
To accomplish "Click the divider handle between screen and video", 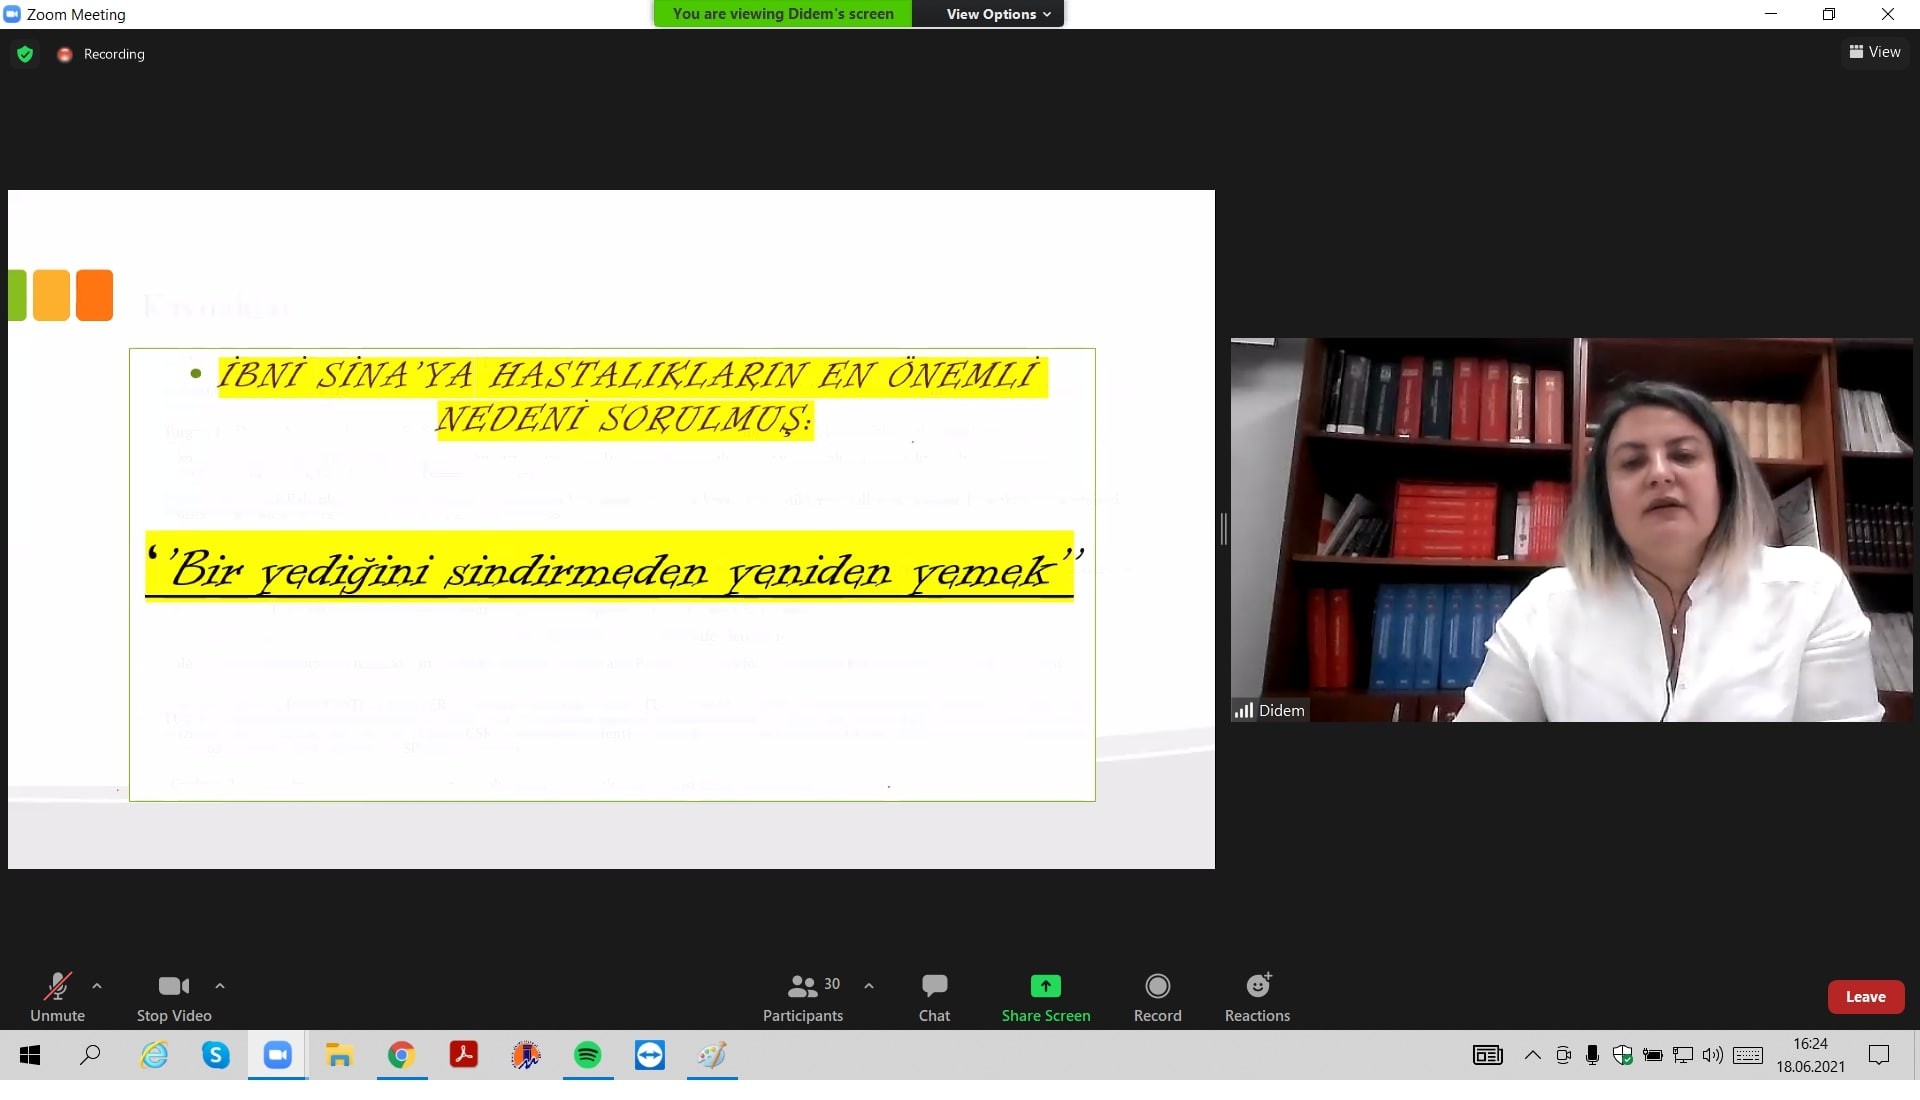I will tap(1222, 528).
